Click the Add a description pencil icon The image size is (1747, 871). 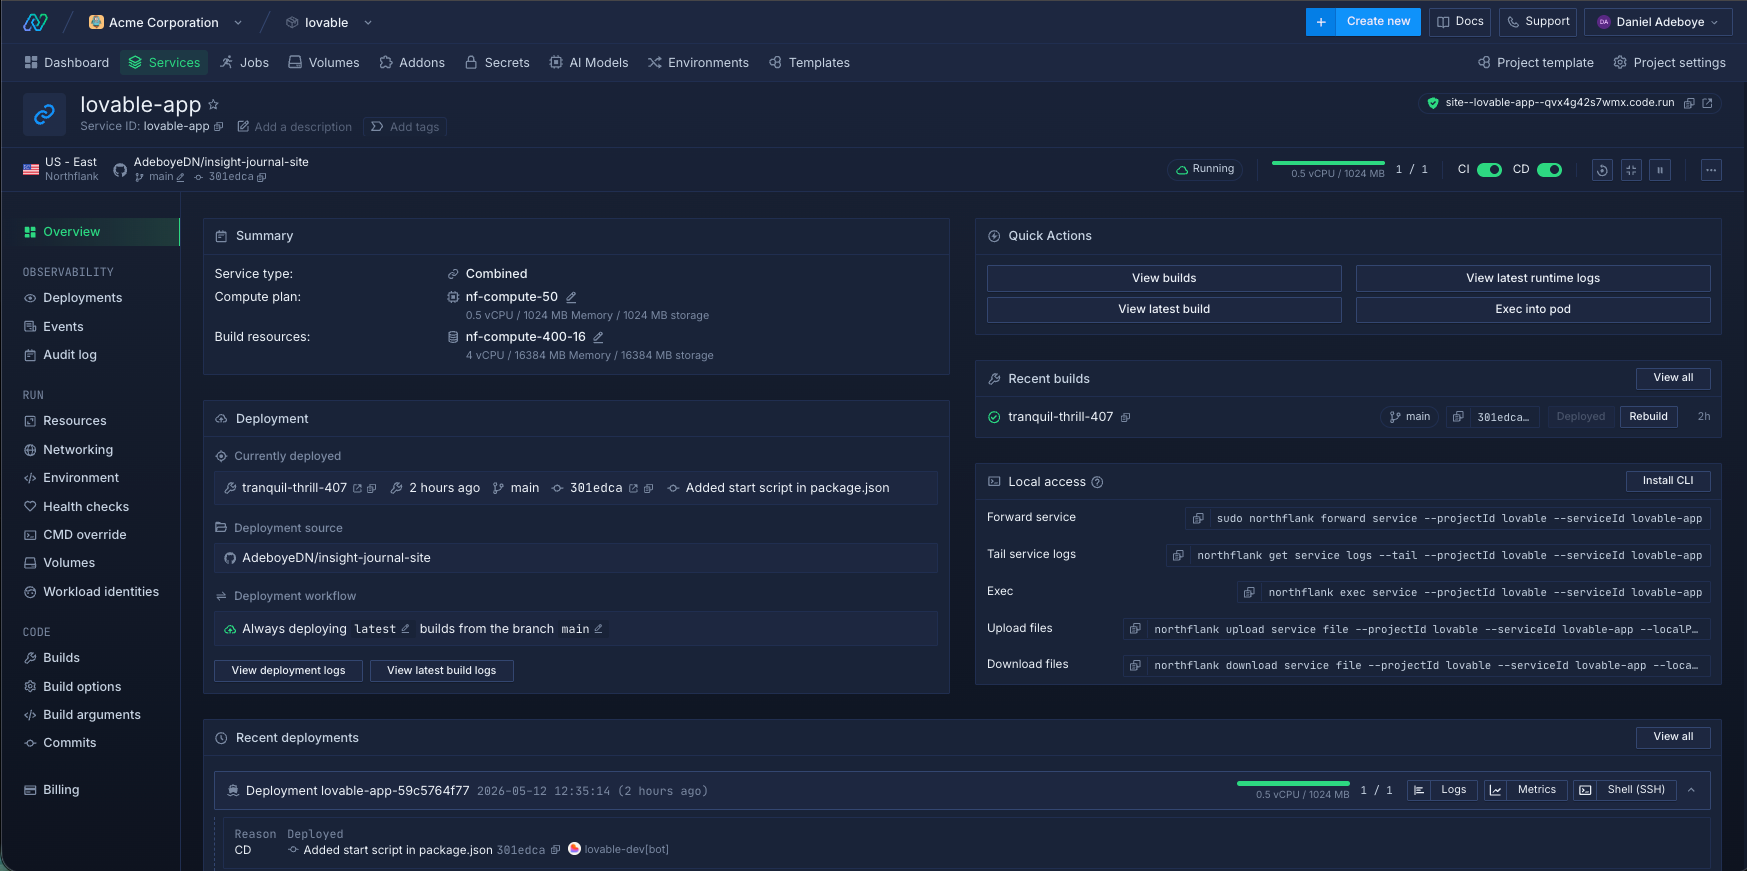point(243,127)
